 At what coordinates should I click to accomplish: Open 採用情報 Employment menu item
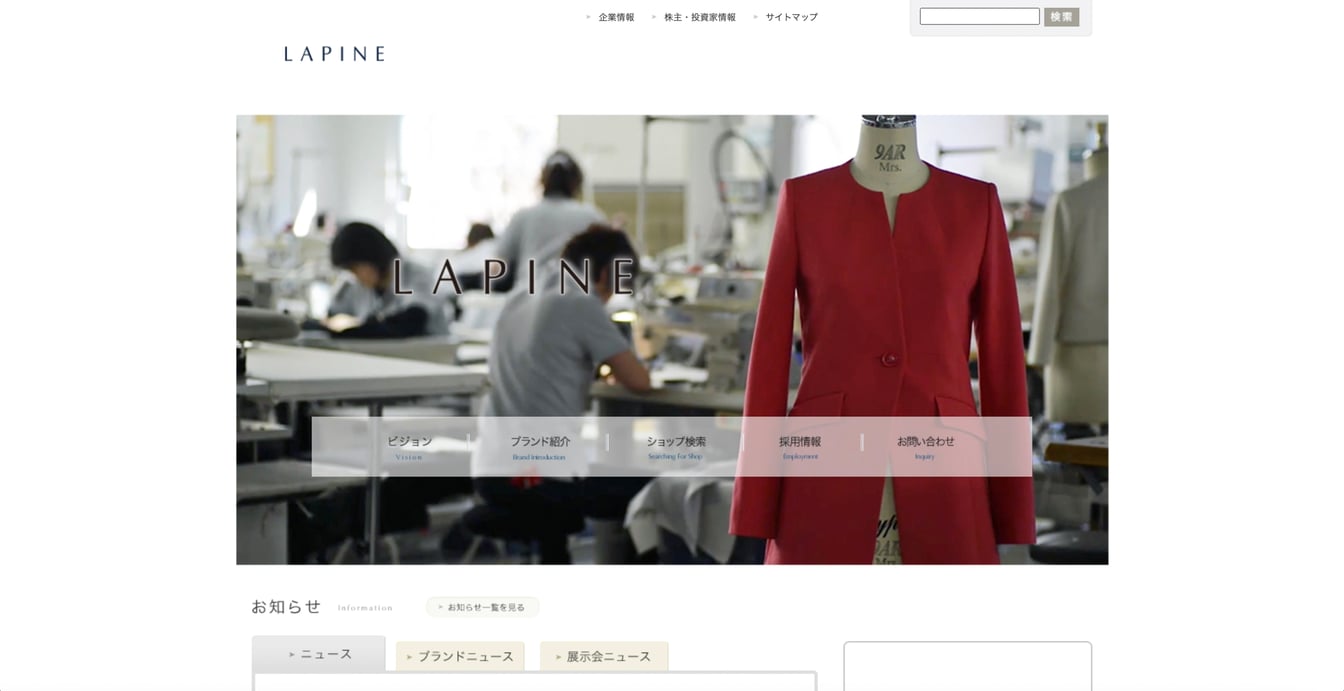coord(800,446)
